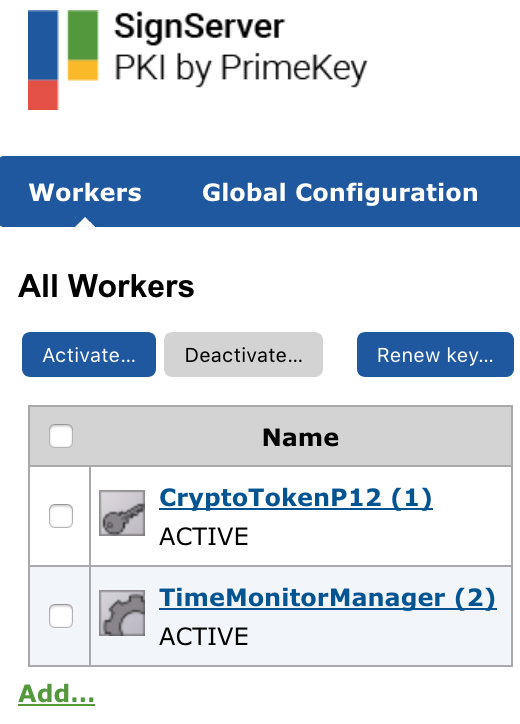Open the CryptoTokenP12 (1) worker link
520x724 pixels.
tap(296, 498)
